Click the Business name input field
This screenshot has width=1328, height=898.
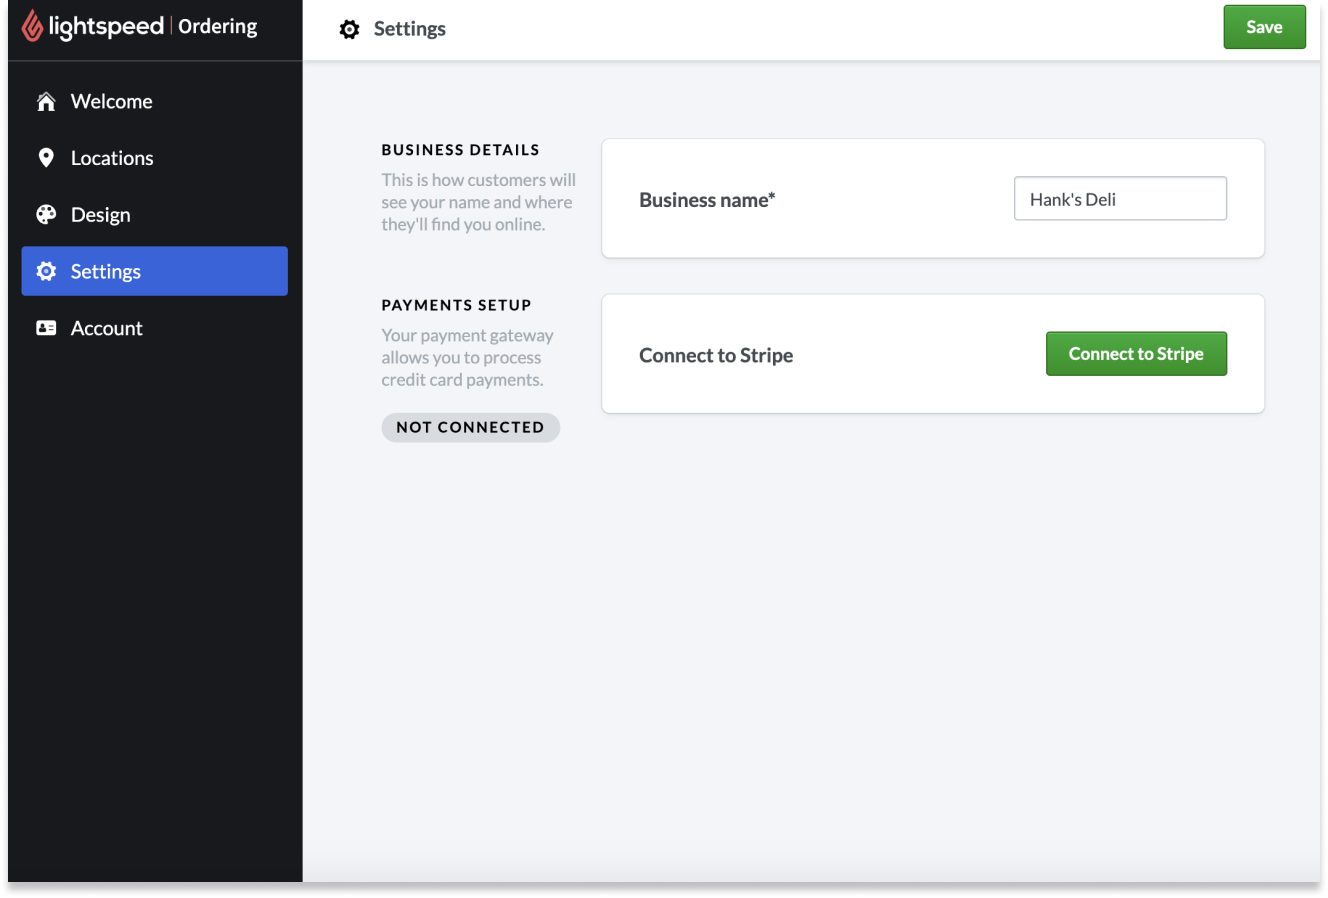point(1120,199)
